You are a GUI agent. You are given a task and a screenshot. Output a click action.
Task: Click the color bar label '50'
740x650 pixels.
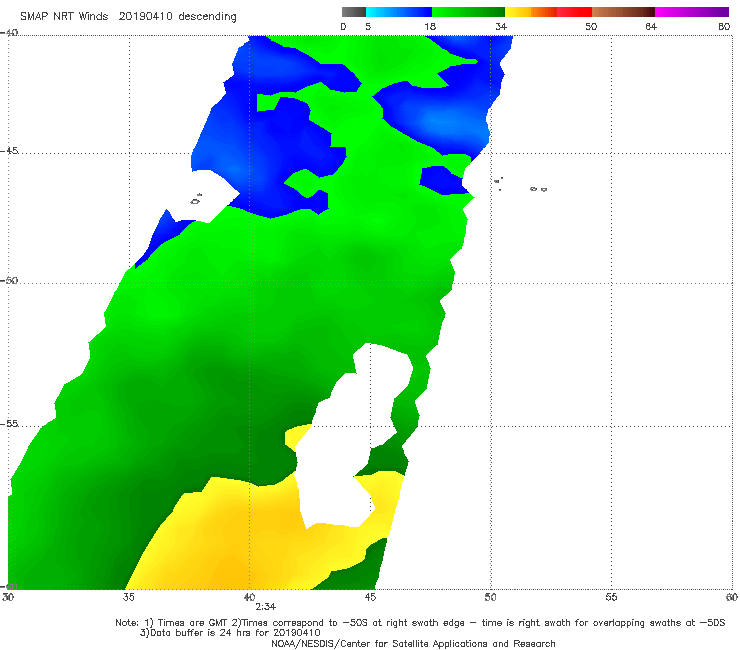[x=591, y=26]
